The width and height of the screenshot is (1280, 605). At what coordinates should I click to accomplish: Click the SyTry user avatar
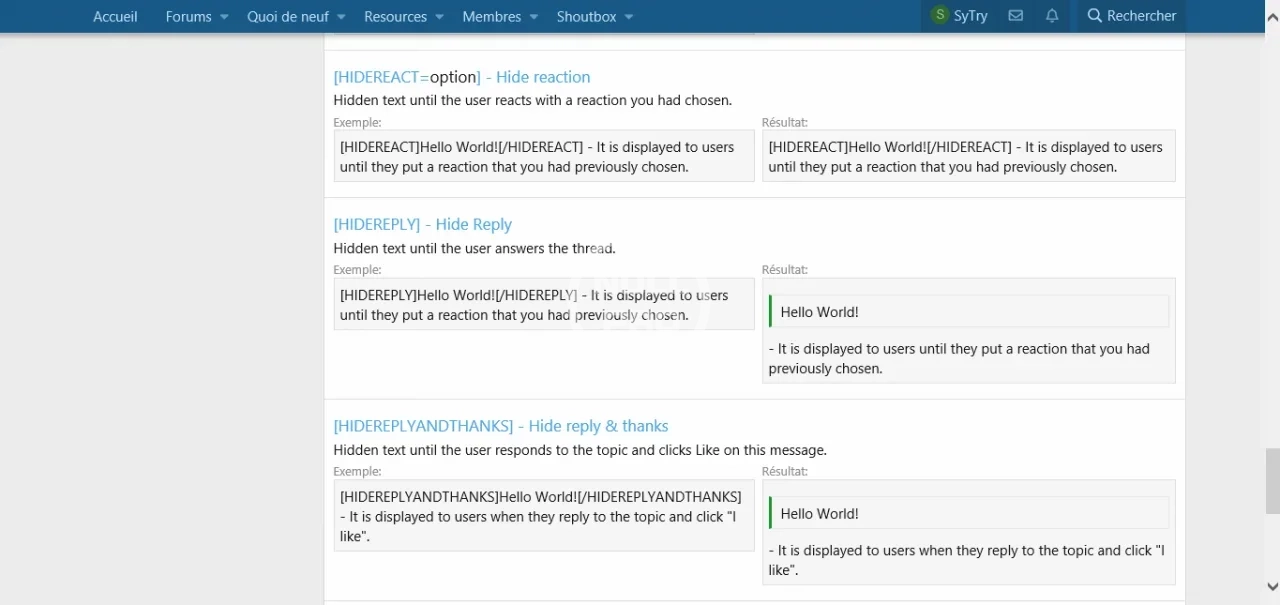coord(939,16)
